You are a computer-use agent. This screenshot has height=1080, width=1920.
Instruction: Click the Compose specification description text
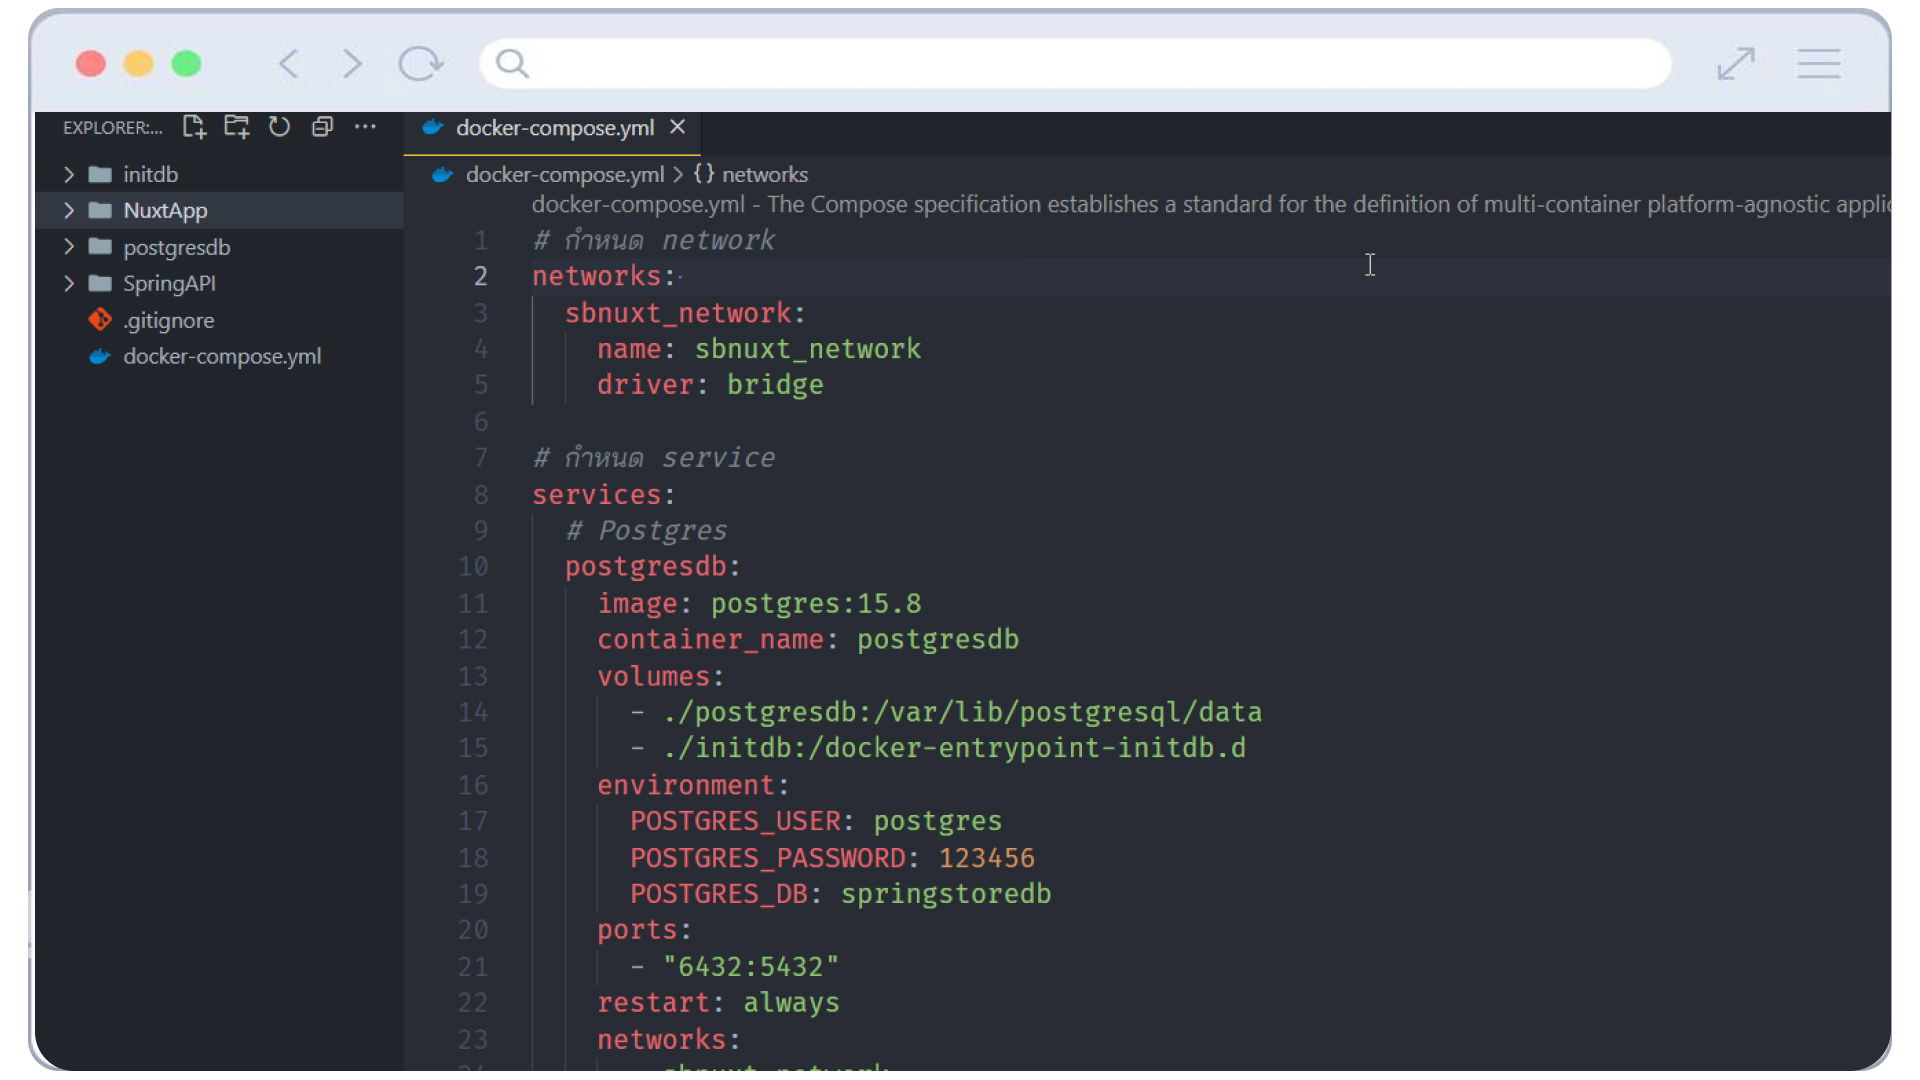(1211, 204)
